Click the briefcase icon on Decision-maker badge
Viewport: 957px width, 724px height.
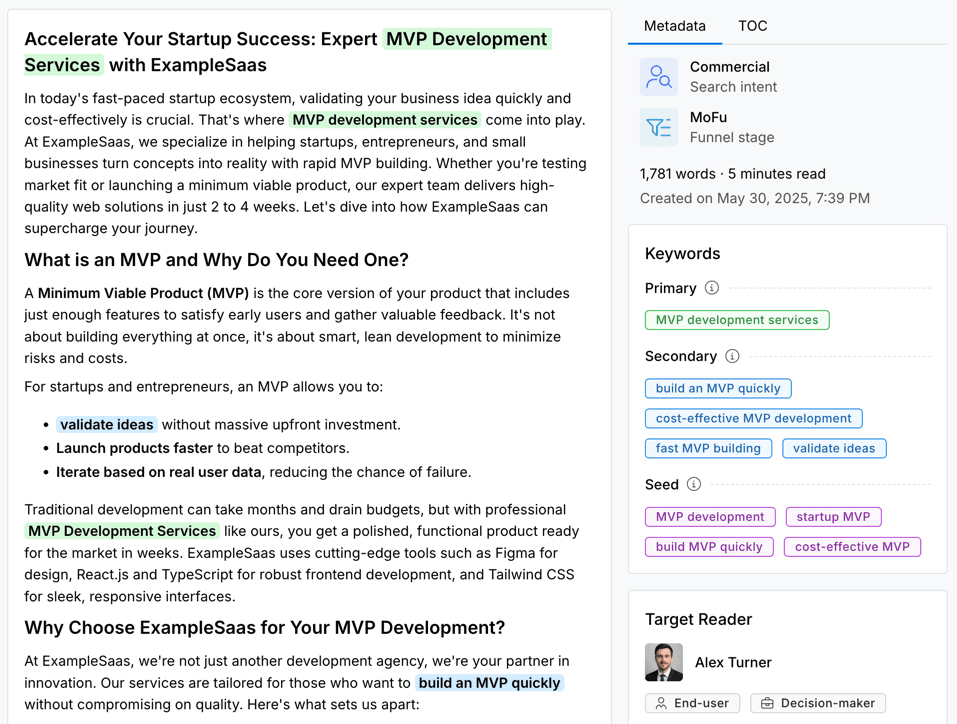pyautogui.click(x=766, y=703)
